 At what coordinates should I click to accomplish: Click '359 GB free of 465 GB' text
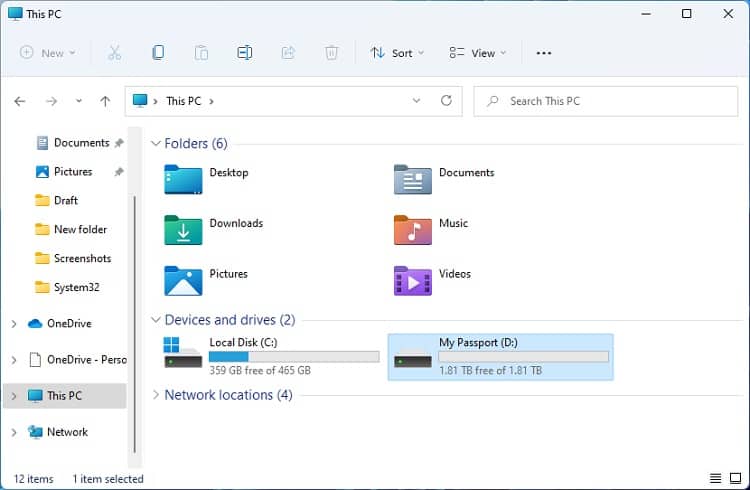point(260,370)
